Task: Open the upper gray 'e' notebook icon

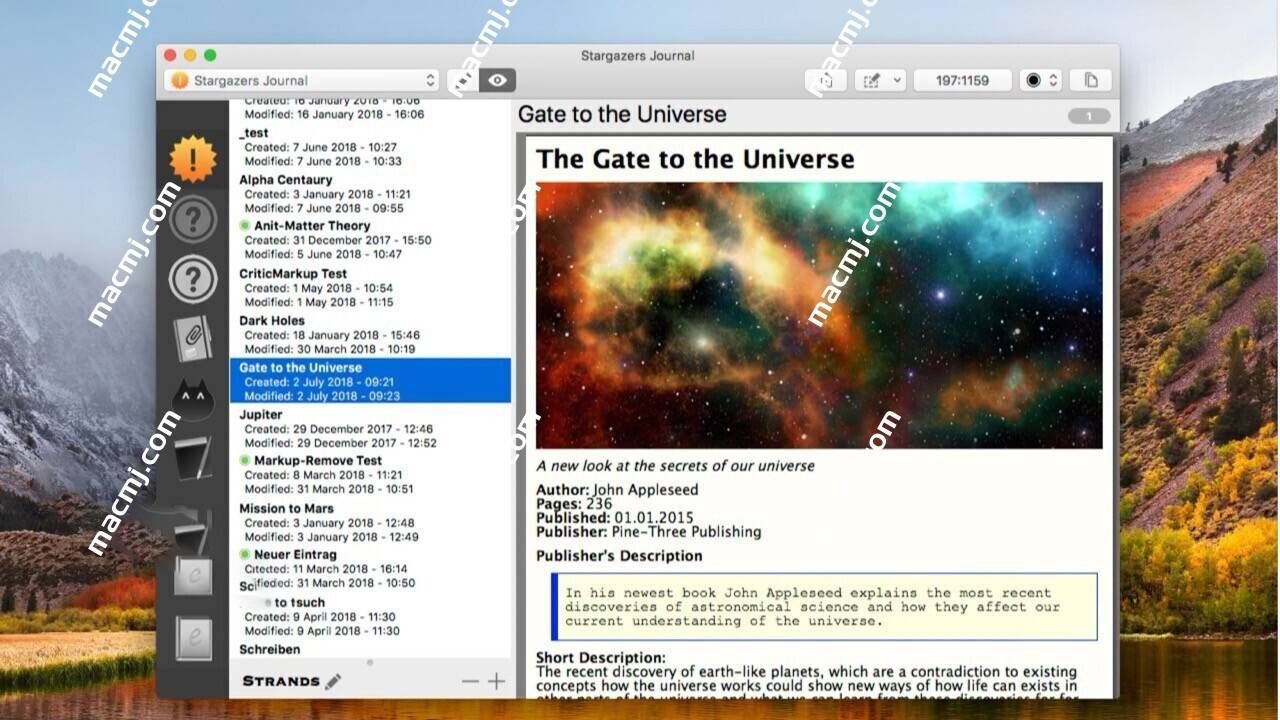Action: click(192, 576)
